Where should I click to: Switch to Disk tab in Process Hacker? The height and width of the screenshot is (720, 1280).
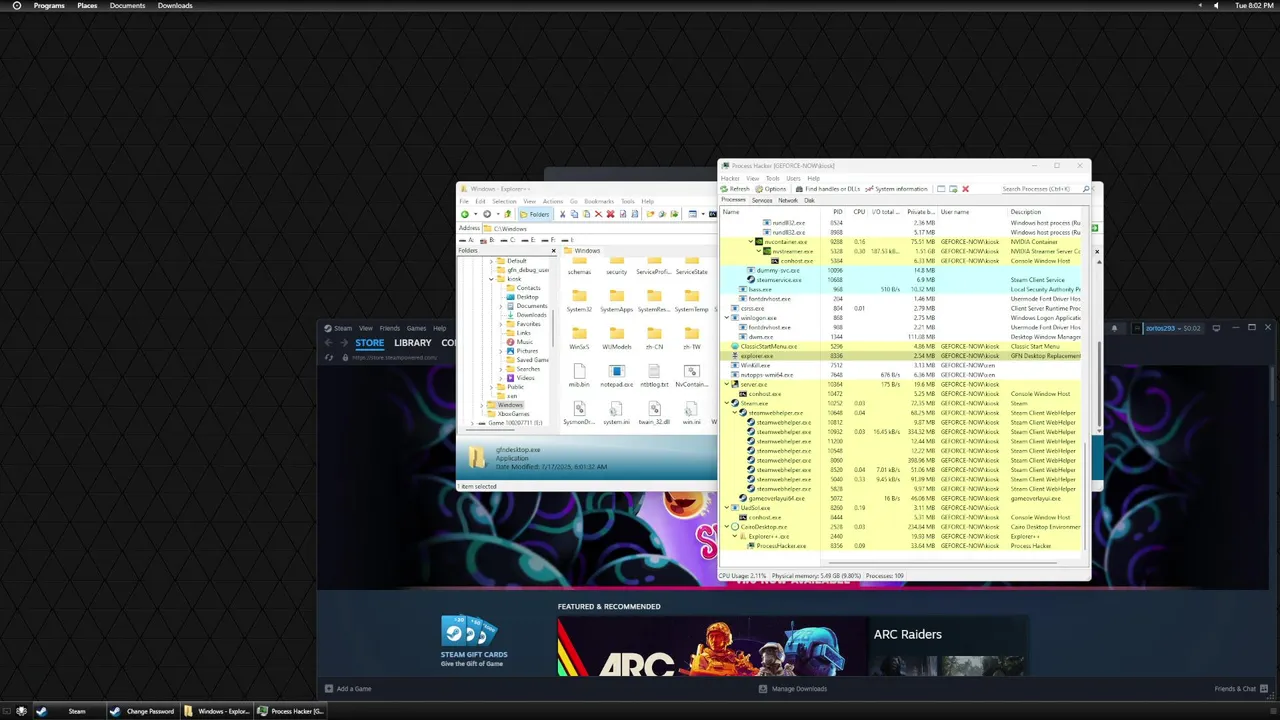(x=809, y=200)
